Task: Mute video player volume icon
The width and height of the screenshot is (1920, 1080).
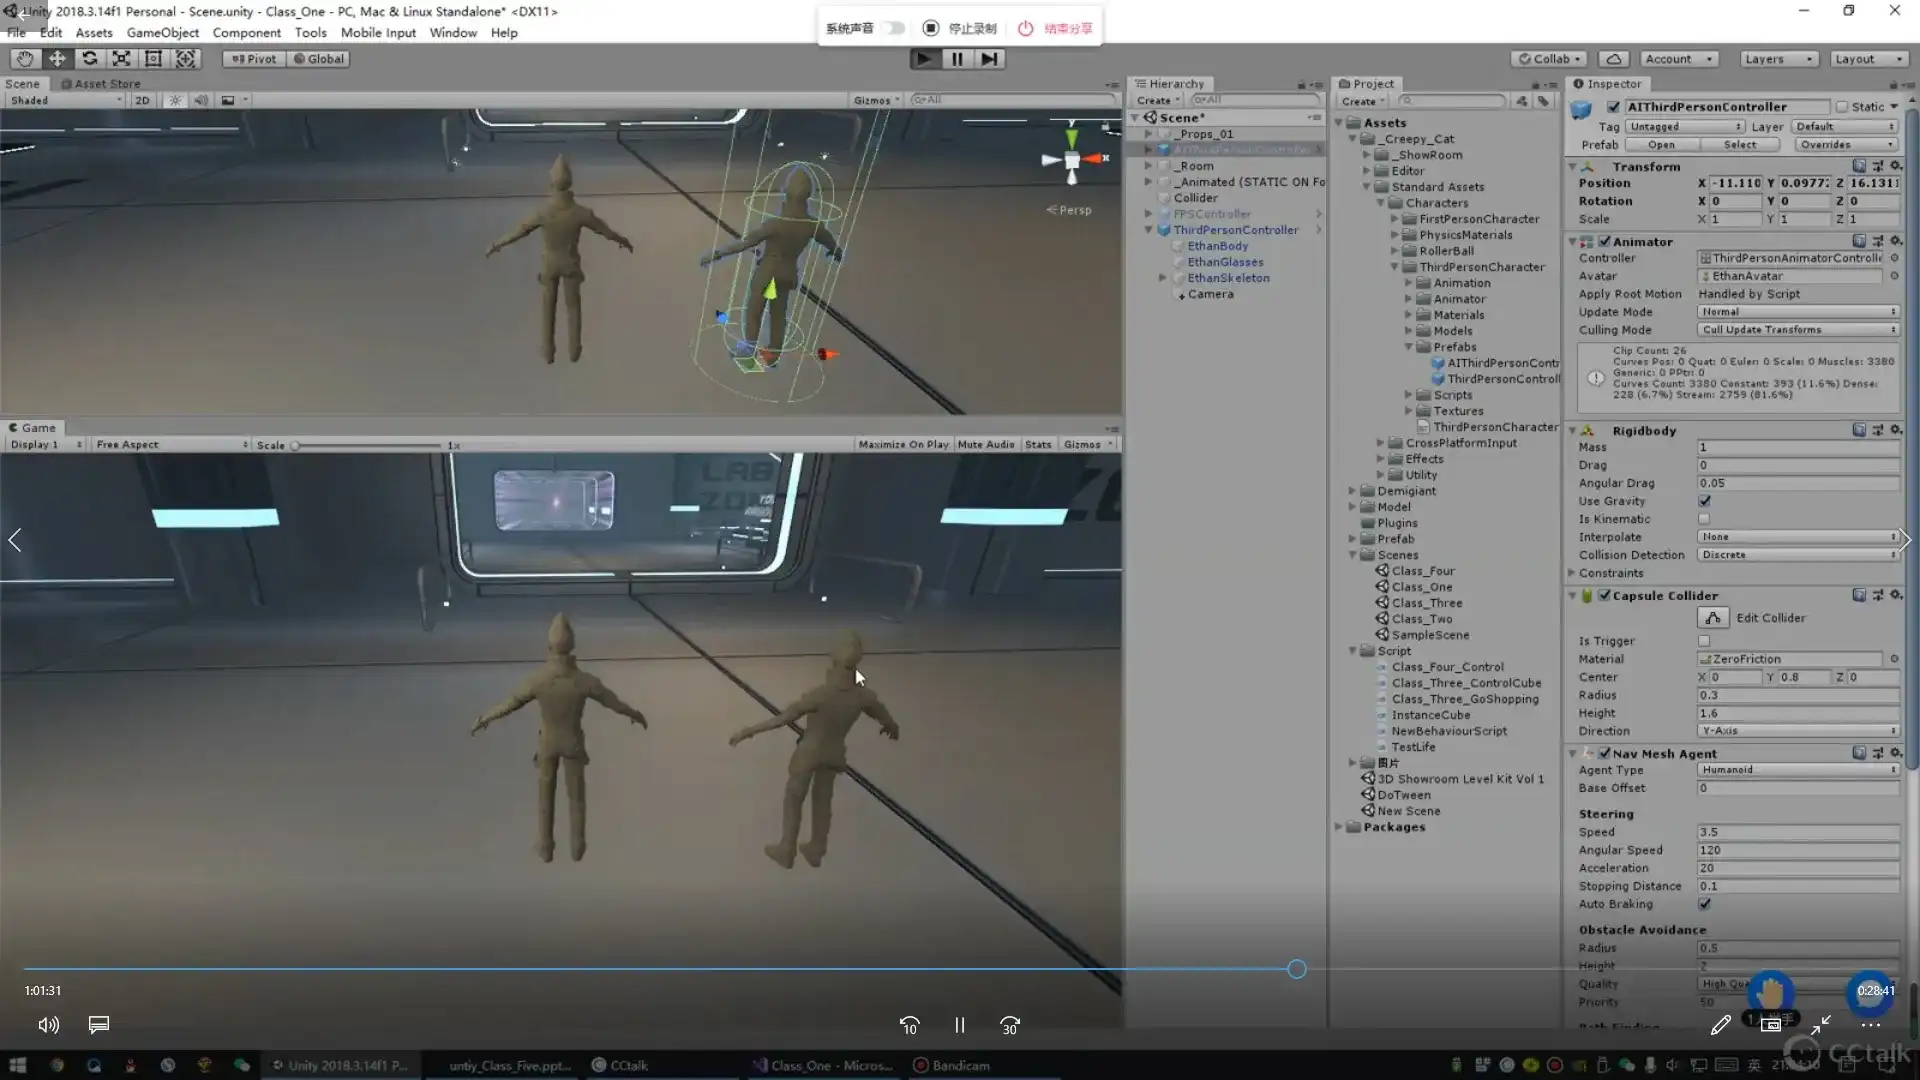Action: 48,1025
